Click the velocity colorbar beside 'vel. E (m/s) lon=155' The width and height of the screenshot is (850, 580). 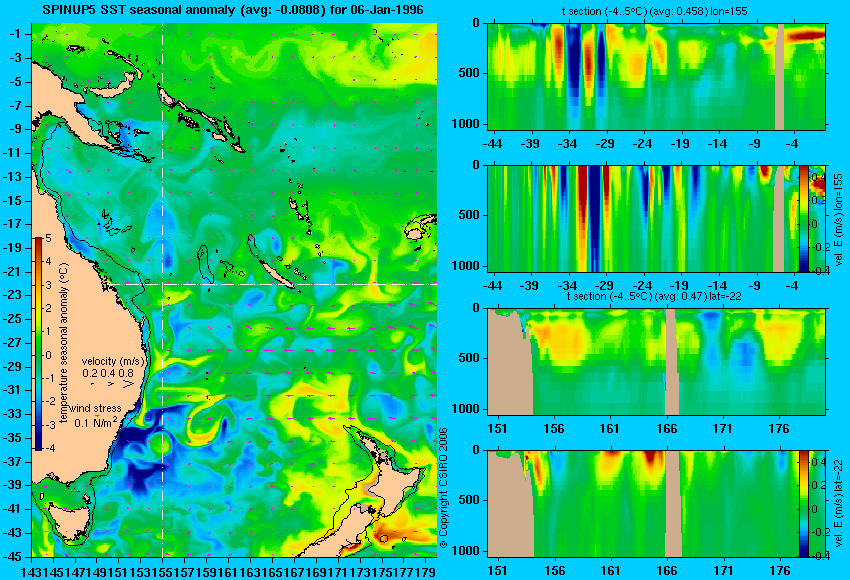(x=803, y=218)
